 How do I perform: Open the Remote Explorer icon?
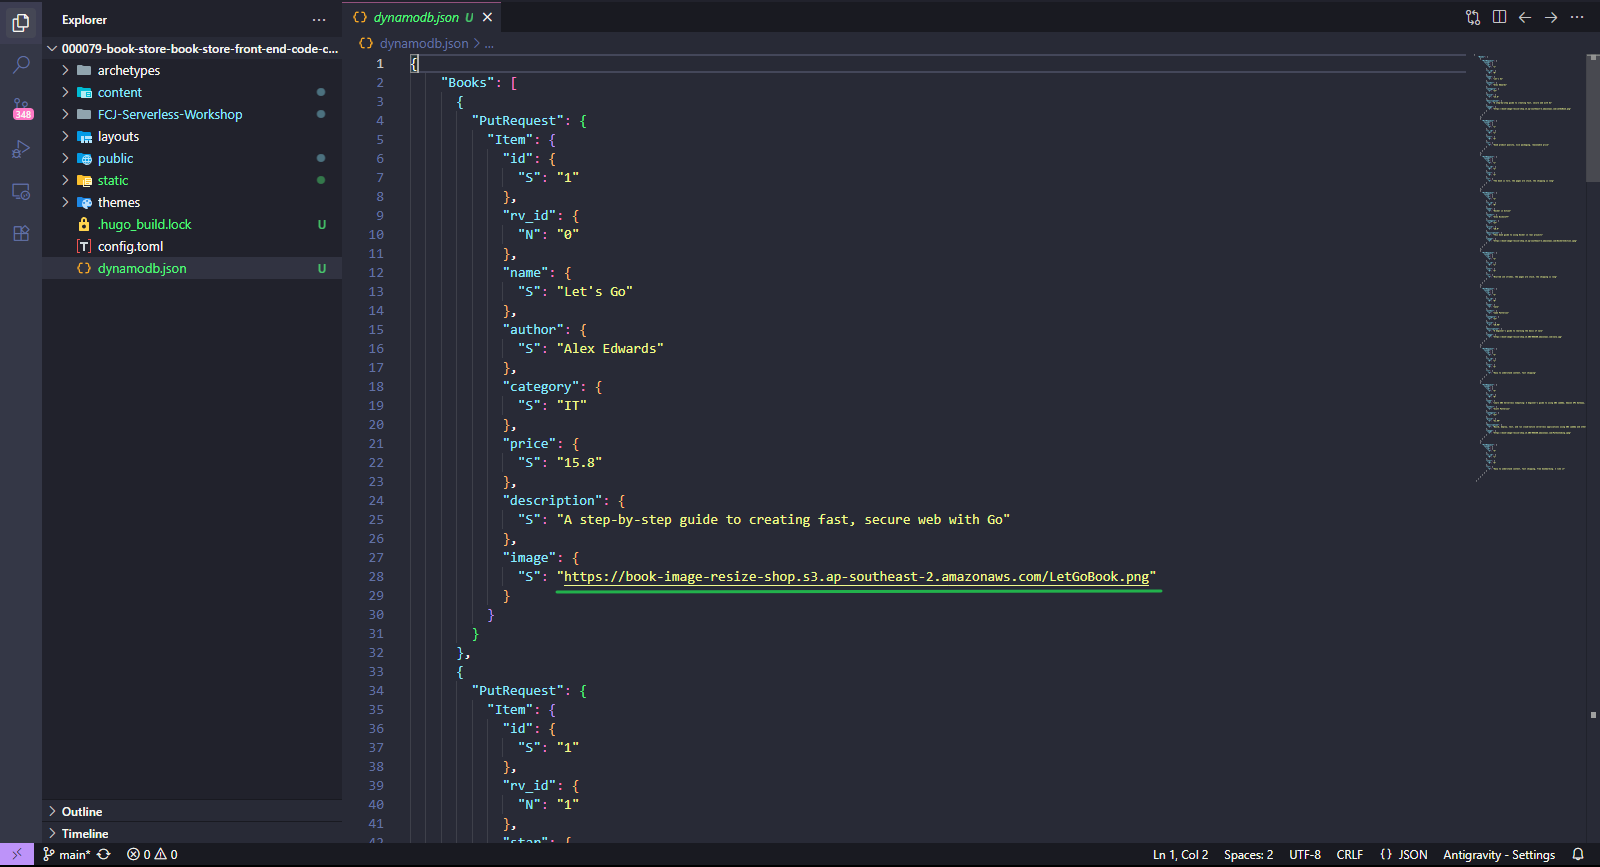pos(21,192)
